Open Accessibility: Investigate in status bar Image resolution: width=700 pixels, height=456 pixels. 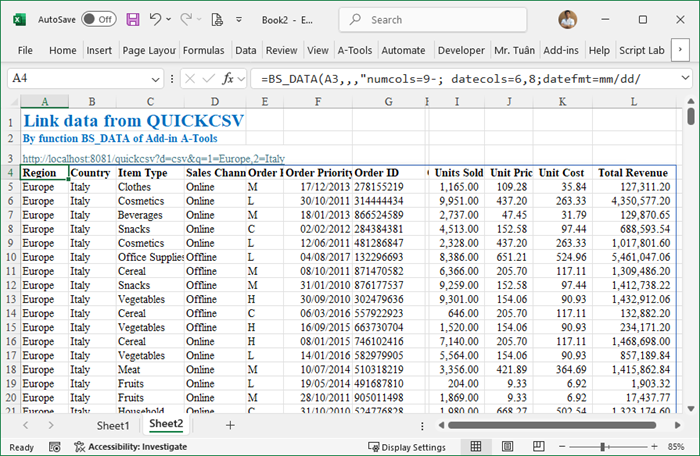click(131, 447)
